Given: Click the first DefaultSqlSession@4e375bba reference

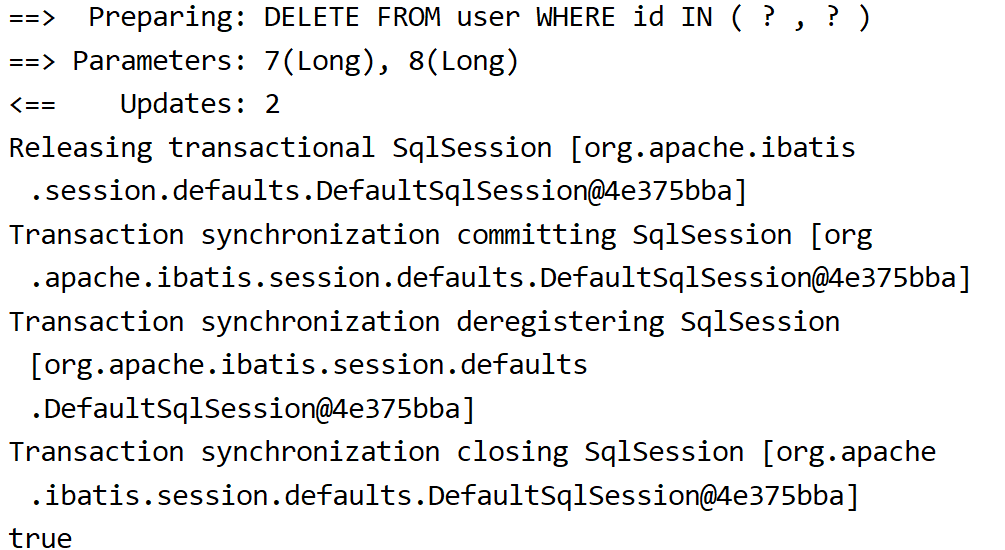Looking at the screenshot, I should [x=524, y=191].
